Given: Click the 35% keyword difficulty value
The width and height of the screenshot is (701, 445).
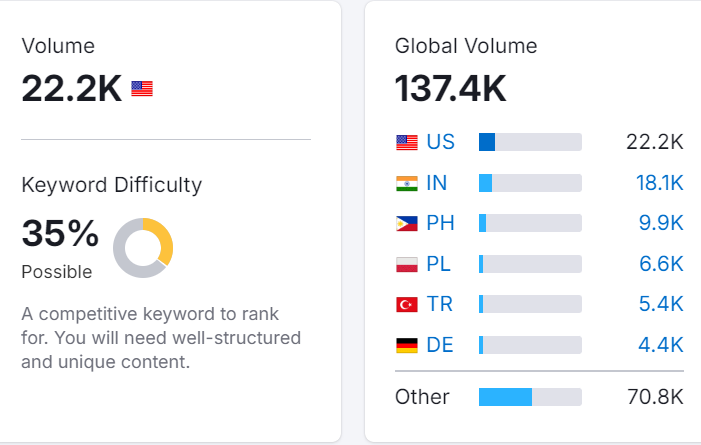Looking at the screenshot, I should (60, 234).
